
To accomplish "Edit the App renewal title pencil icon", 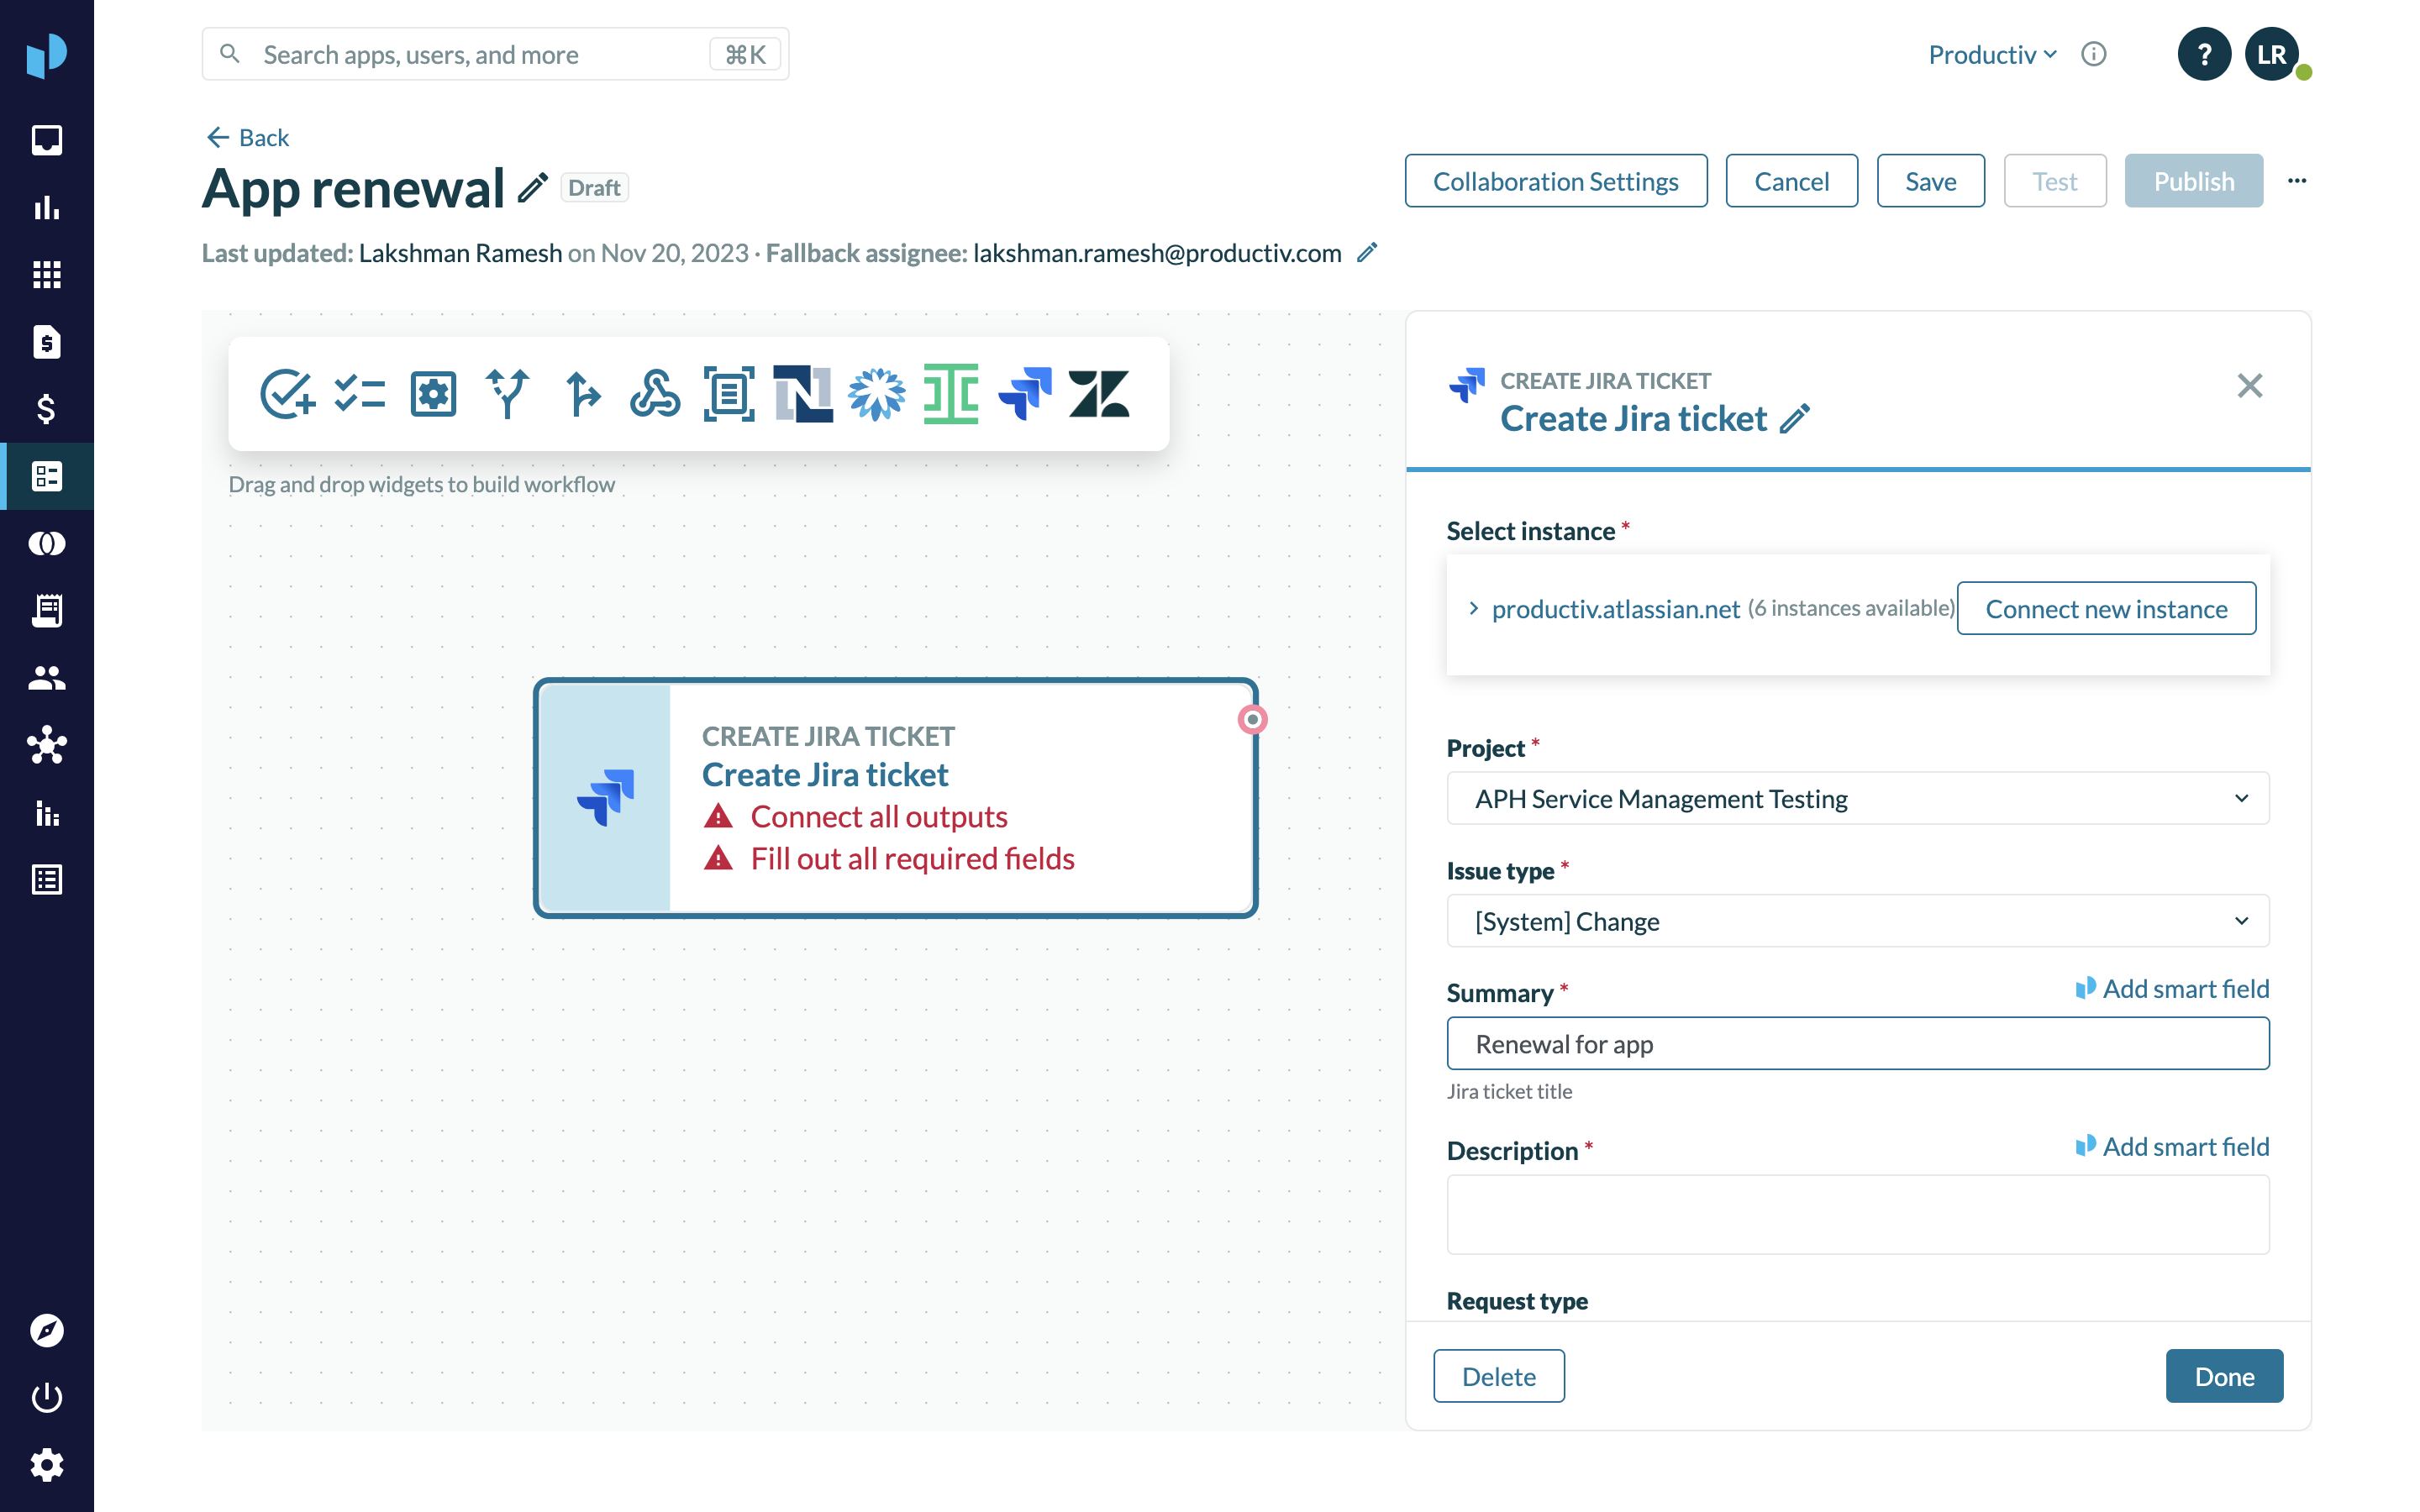I will click(533, 187).
